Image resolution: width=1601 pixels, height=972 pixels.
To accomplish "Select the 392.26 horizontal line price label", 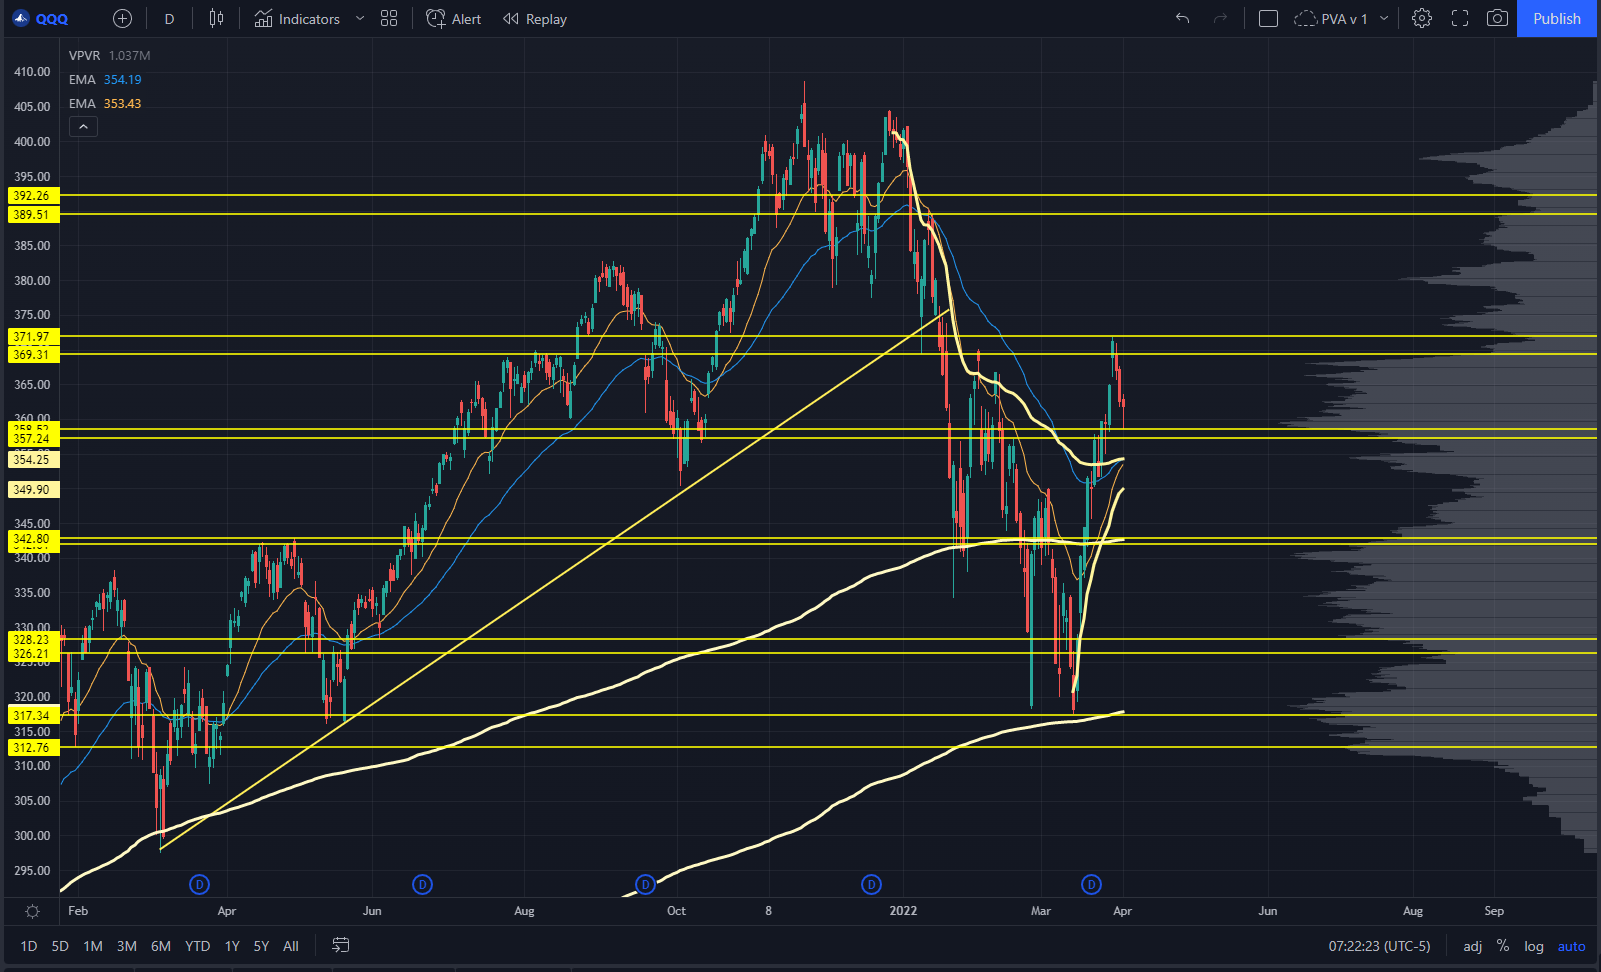I will (33, 196).
